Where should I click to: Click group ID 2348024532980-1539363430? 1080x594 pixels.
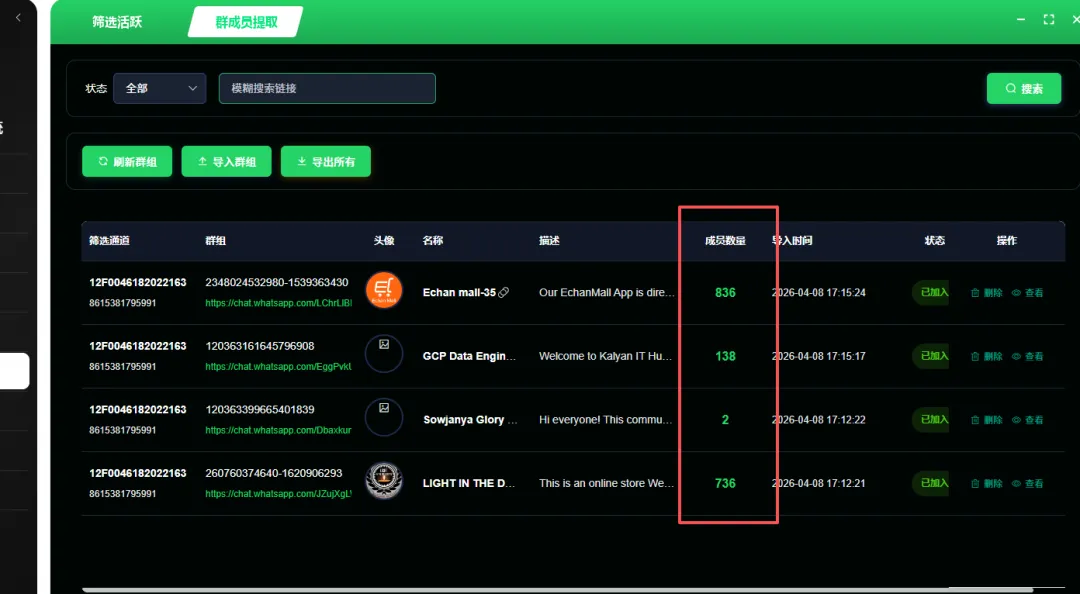[277, 283]
